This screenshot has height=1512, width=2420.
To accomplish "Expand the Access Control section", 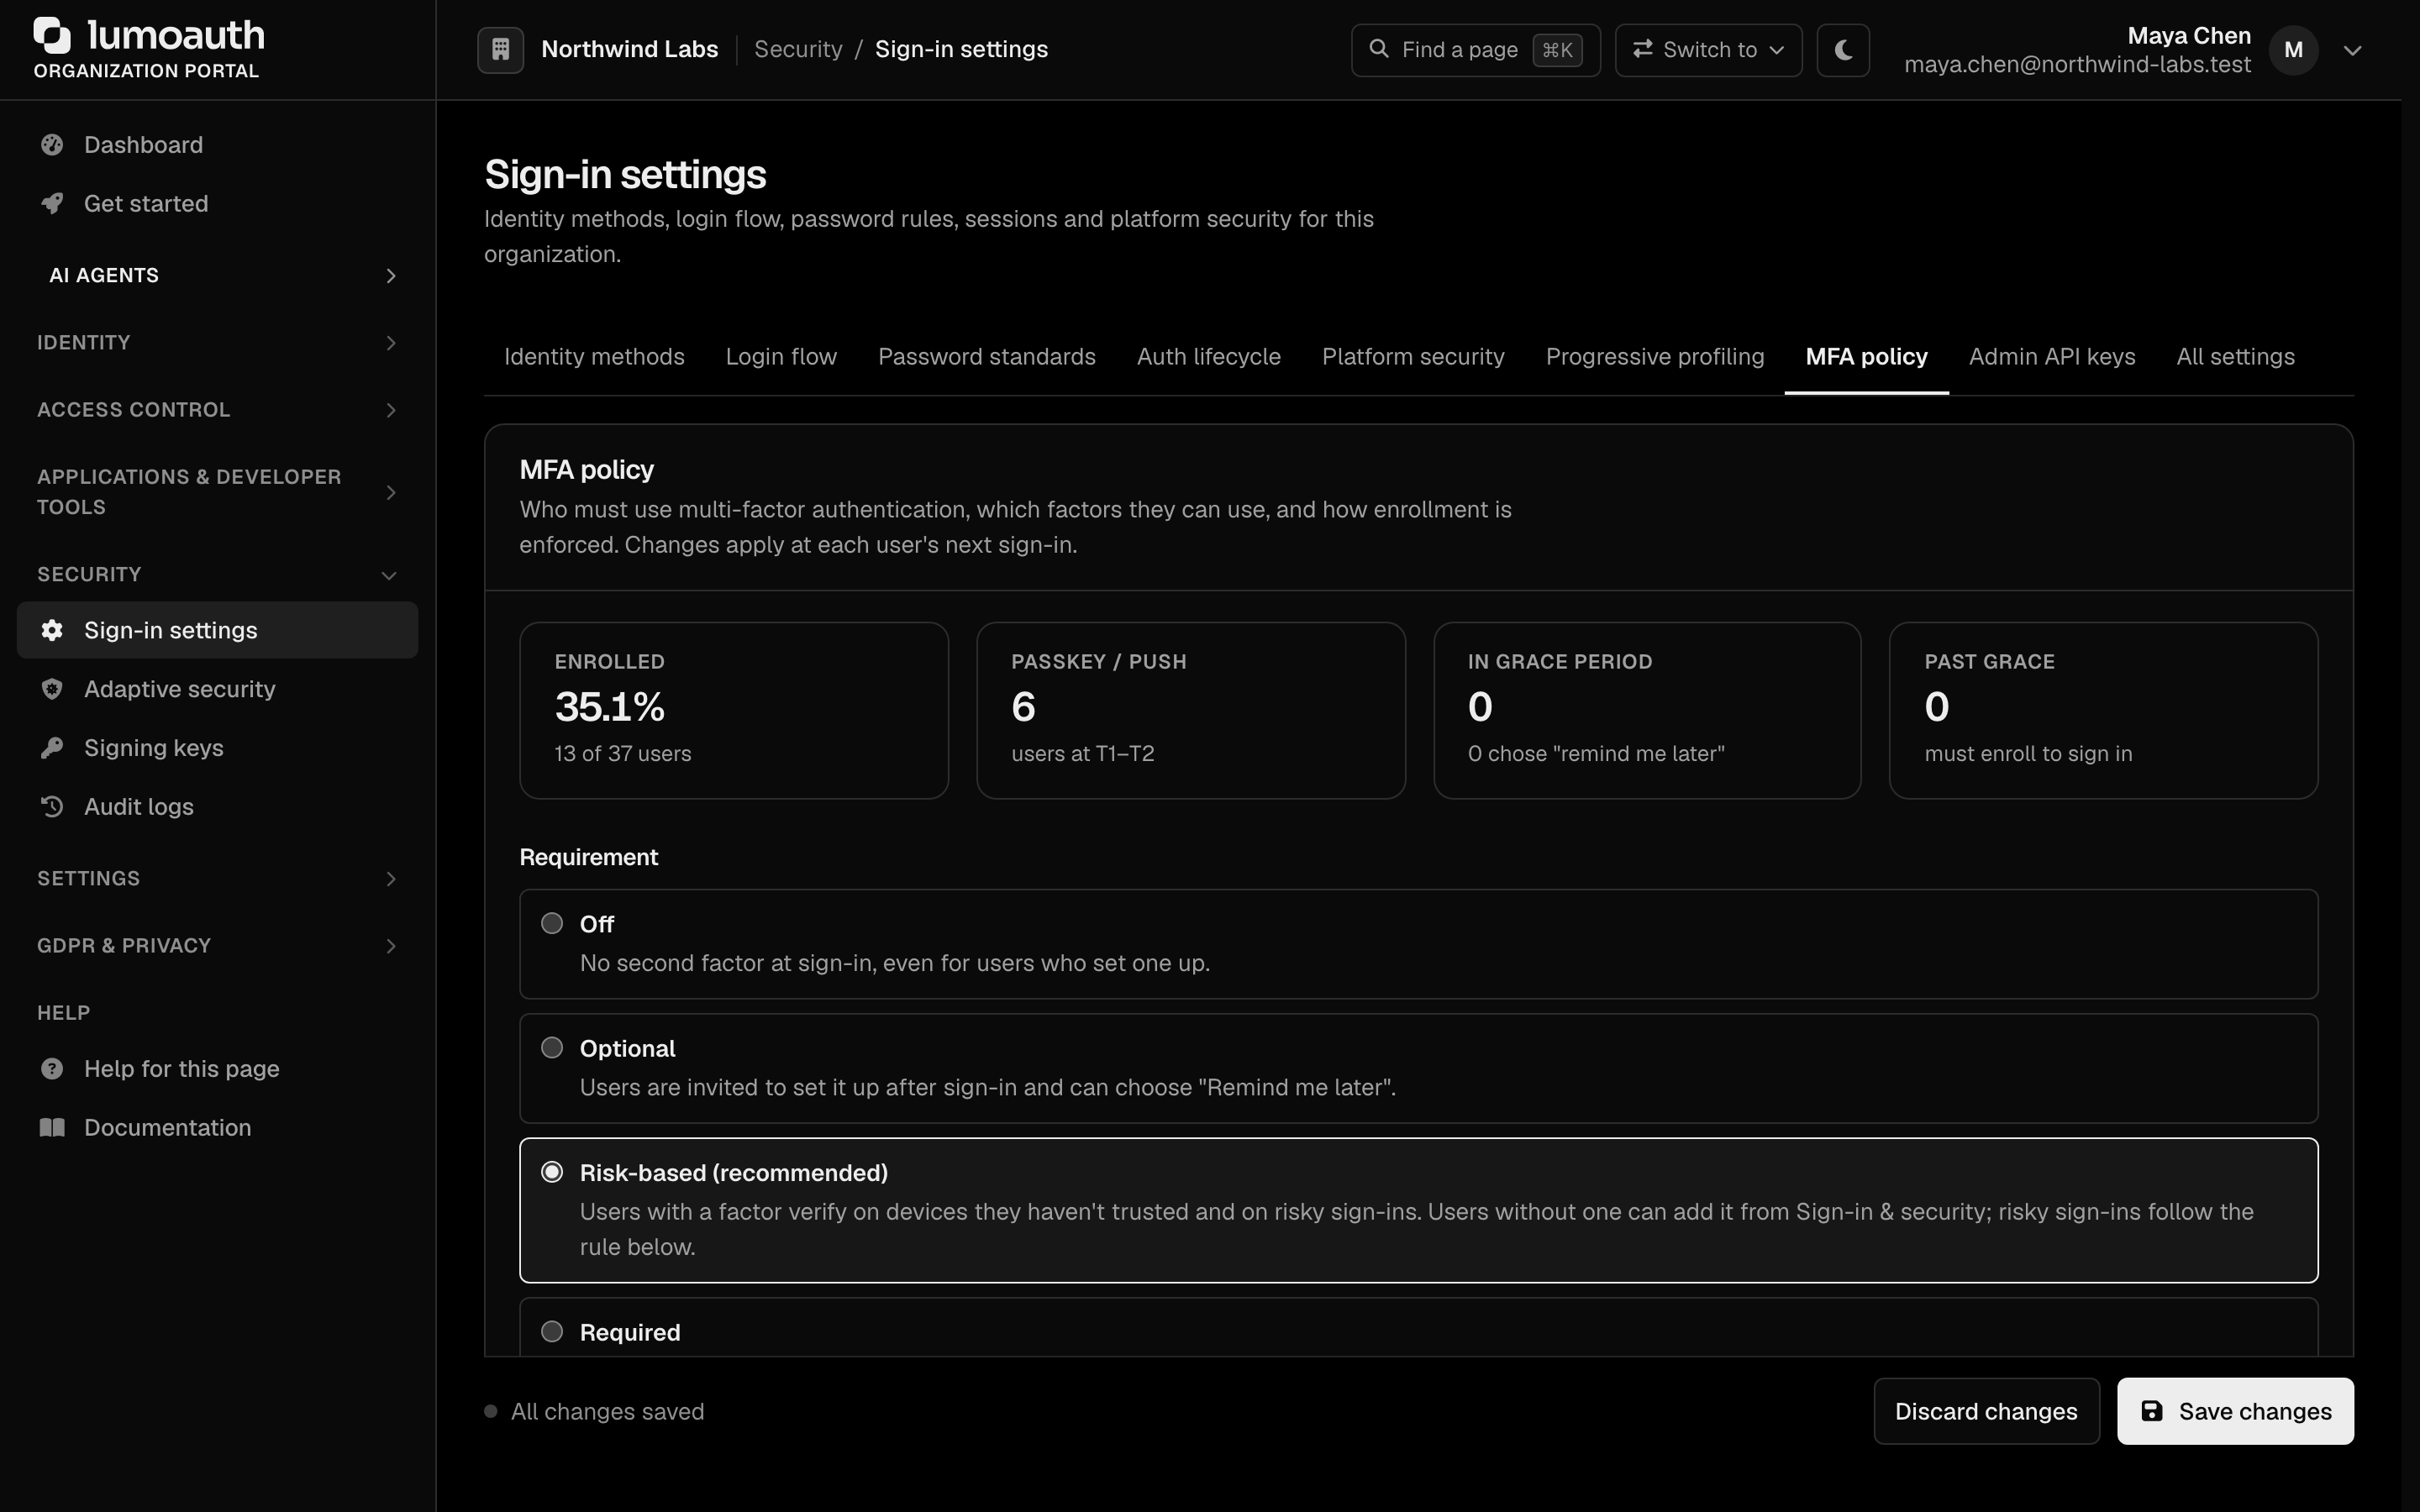I will [x=218, y=410].
